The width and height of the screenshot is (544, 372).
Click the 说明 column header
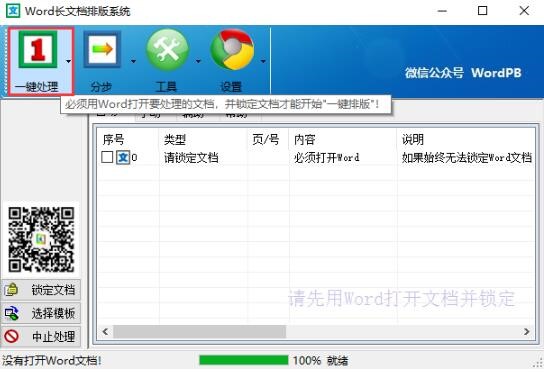[413, 140]
